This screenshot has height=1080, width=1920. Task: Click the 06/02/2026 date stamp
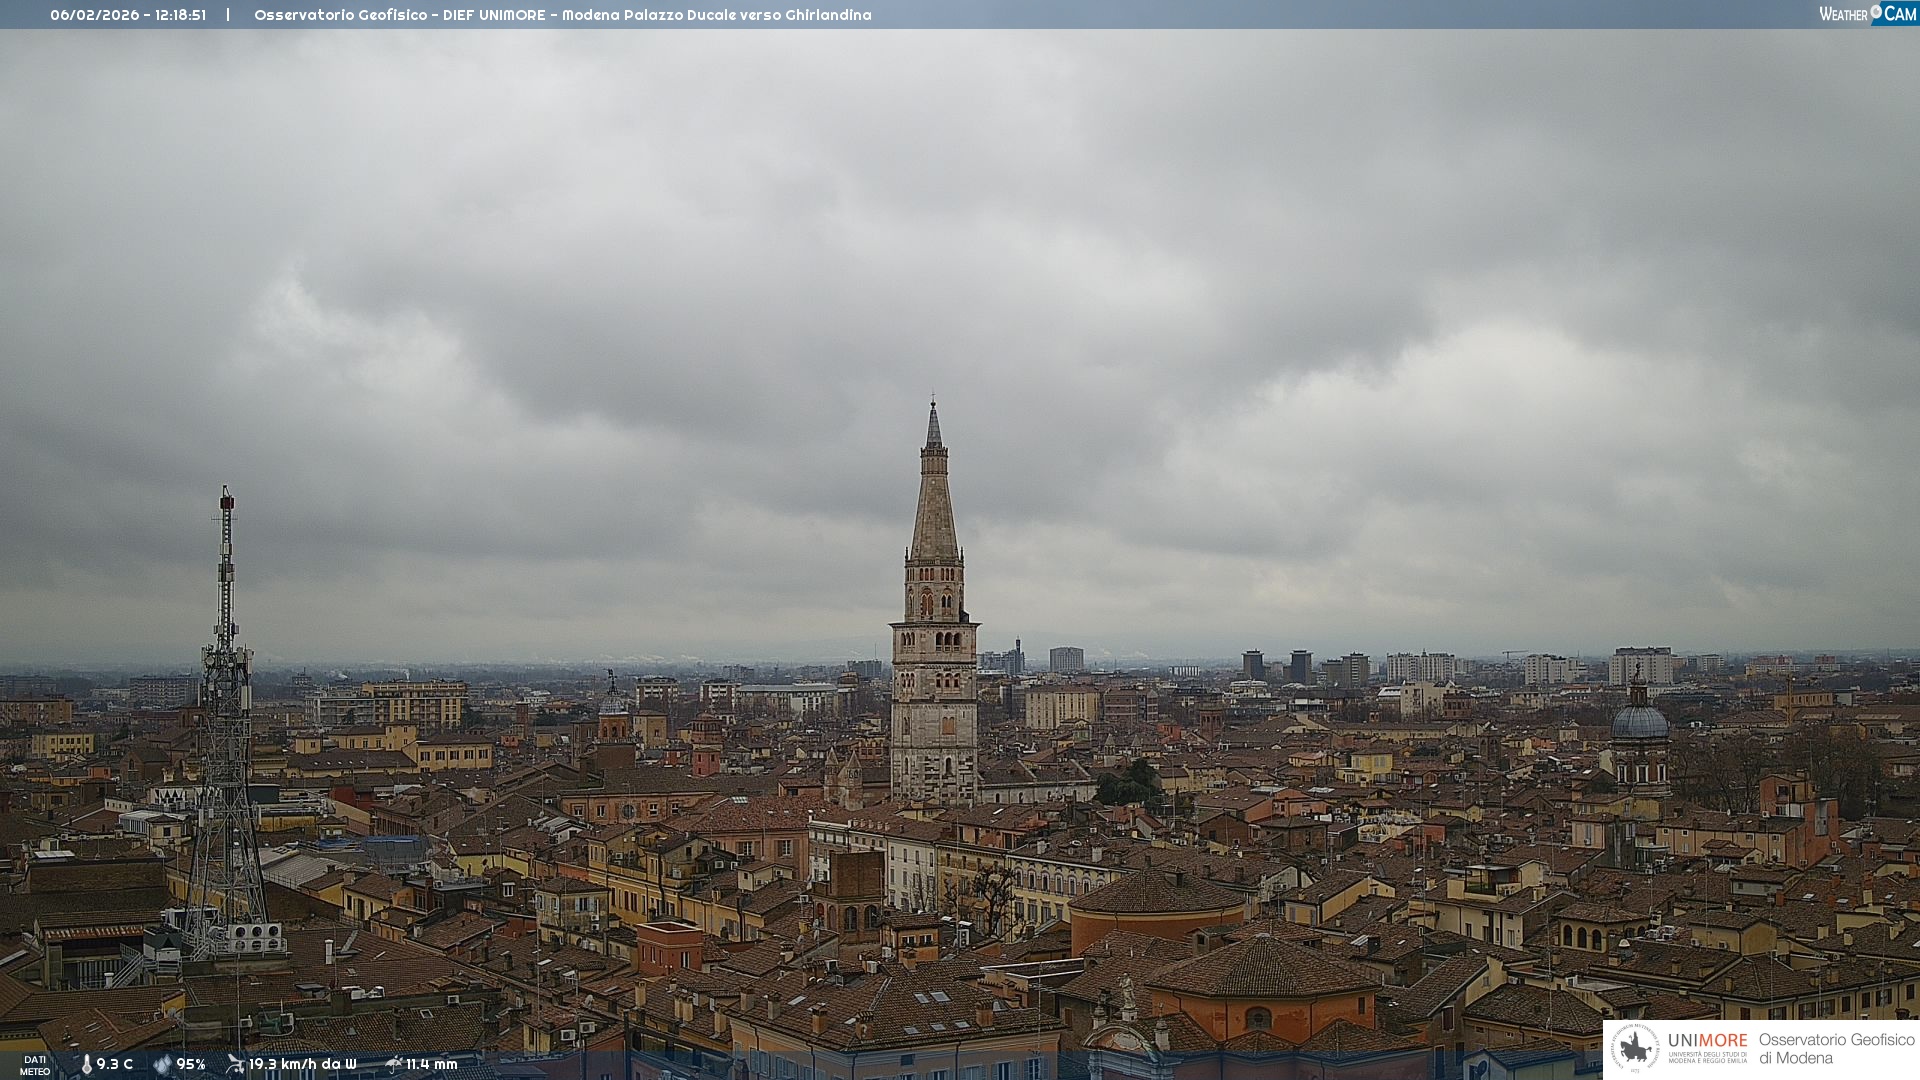coord(95,15)
